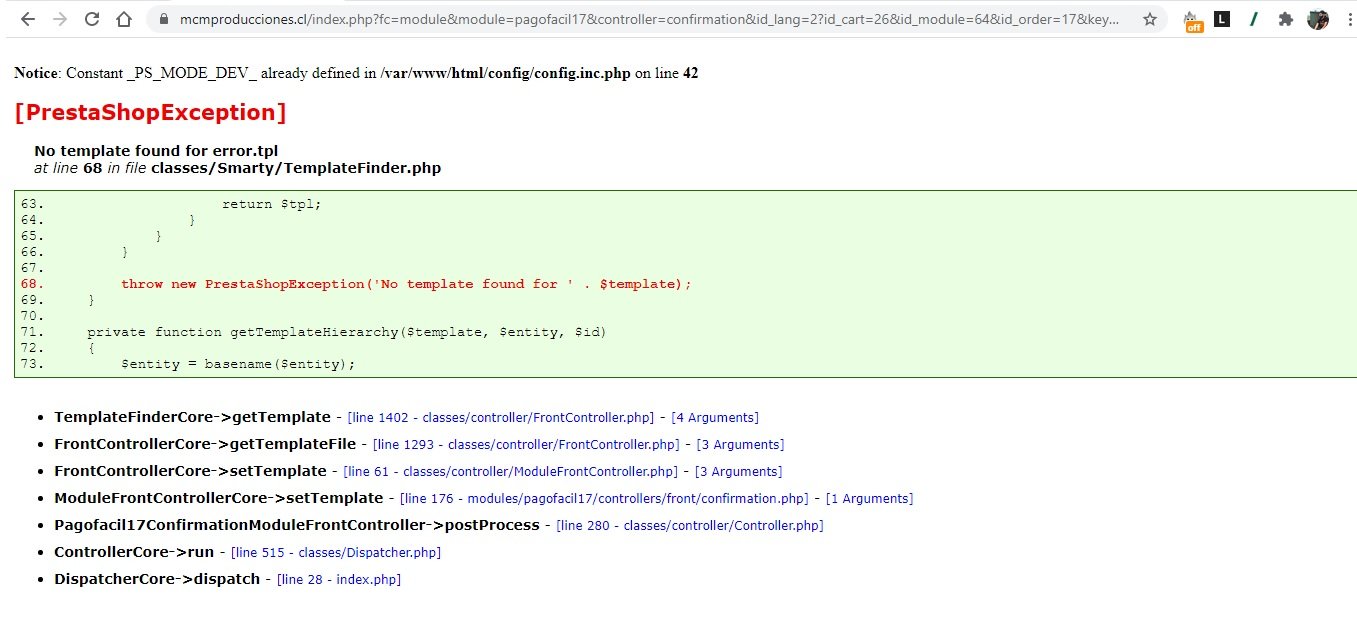View site security lock info
The width and height of the screenshot is (1357, 624).
(x=163, y=19)
